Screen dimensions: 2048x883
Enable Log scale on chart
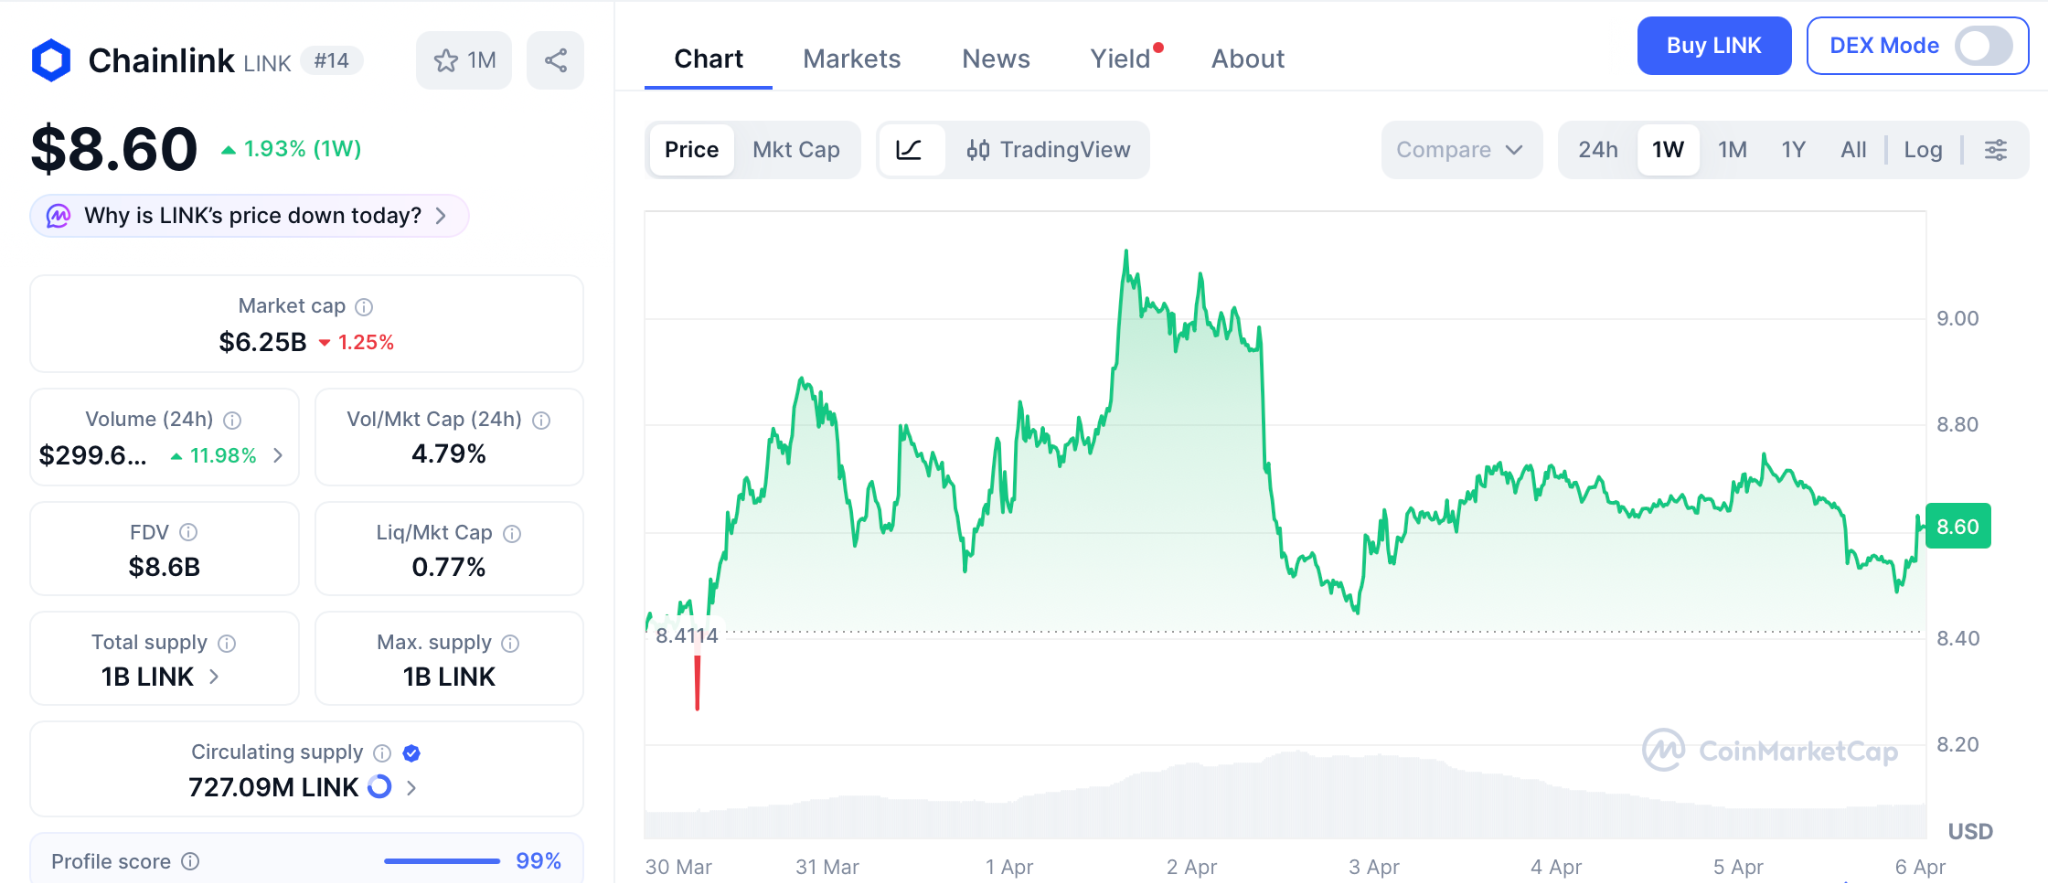coord(1922,150)
